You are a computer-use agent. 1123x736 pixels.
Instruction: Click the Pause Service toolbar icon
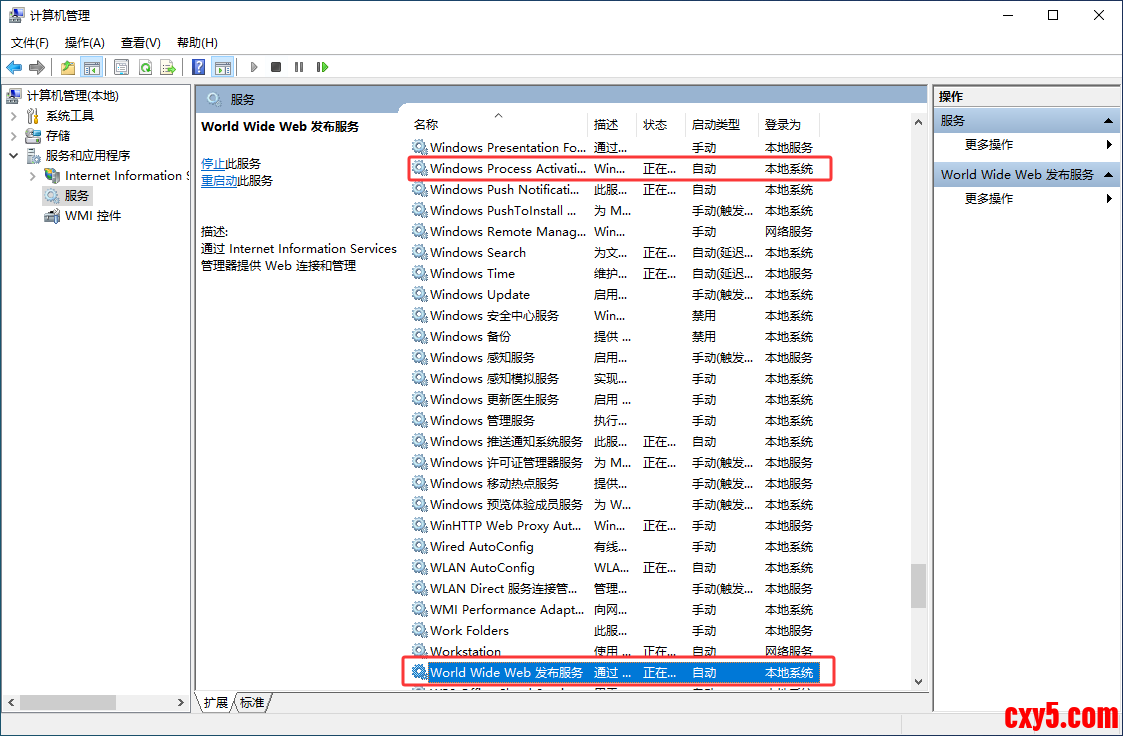(x=299, y=67)
